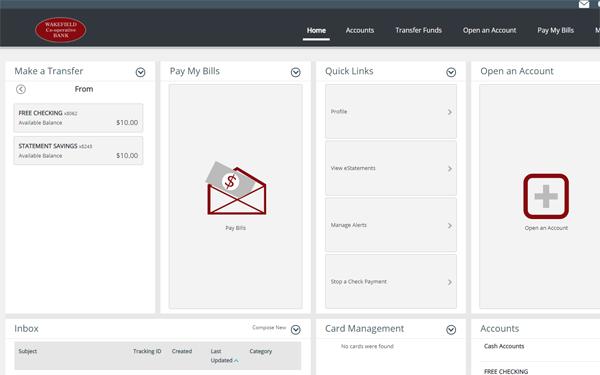Click the Profile row chevron arrow

tap(450, 112)
